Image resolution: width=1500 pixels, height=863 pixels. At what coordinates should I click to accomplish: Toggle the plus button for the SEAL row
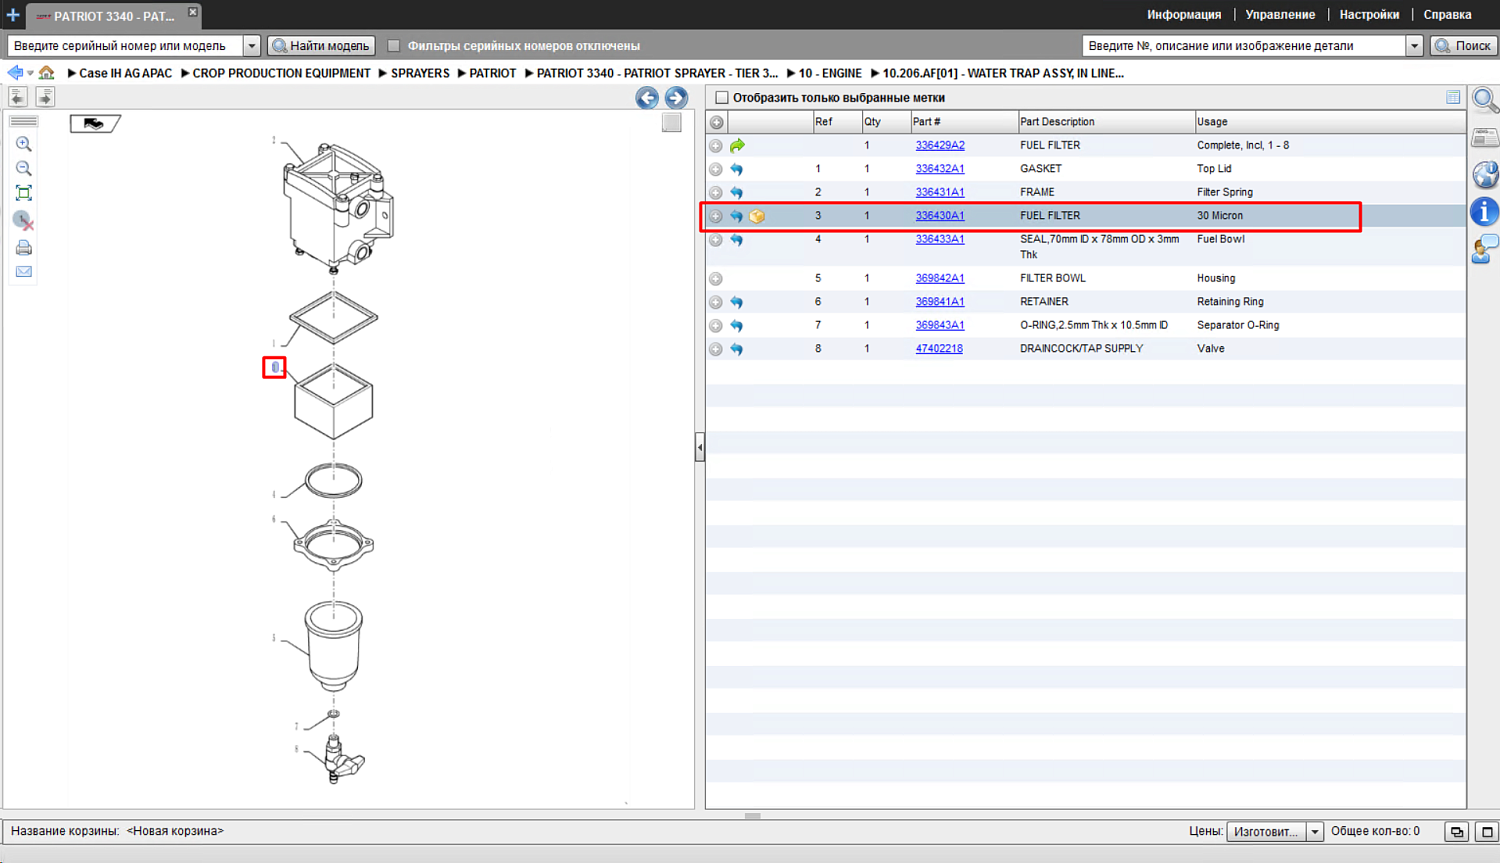(716, 240)
